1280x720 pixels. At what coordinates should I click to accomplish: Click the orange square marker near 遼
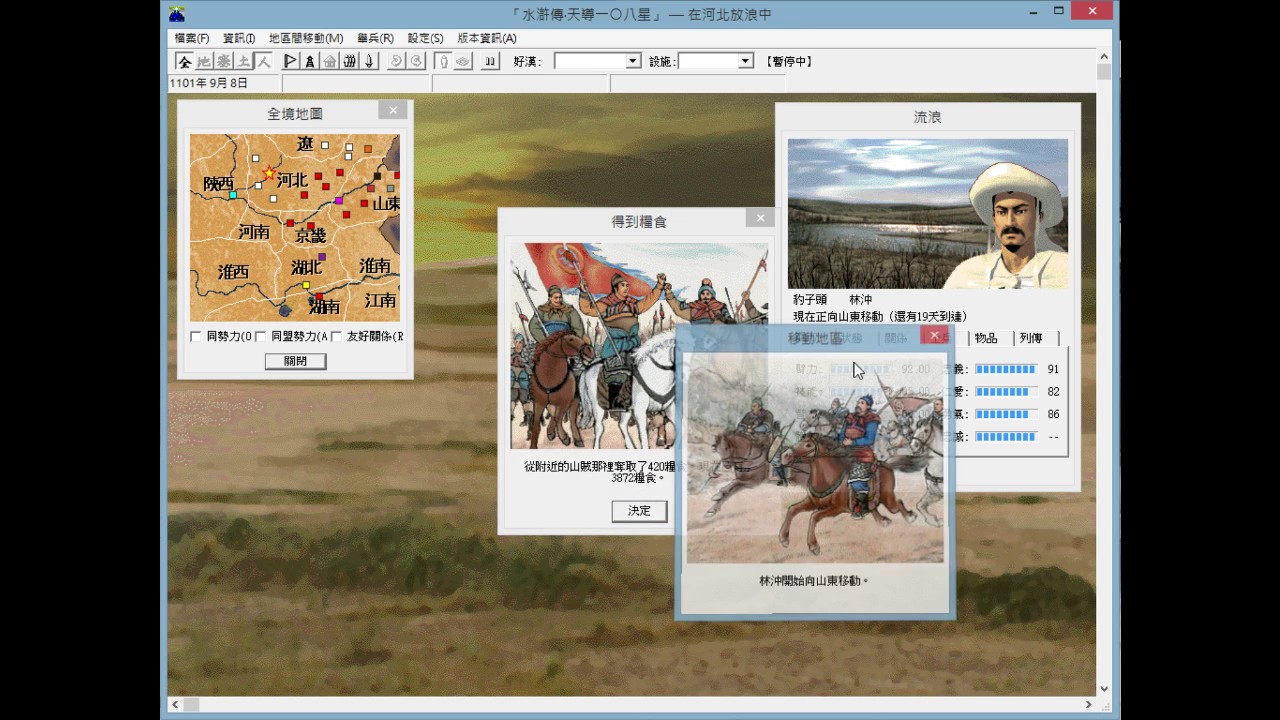coord(368,149)
